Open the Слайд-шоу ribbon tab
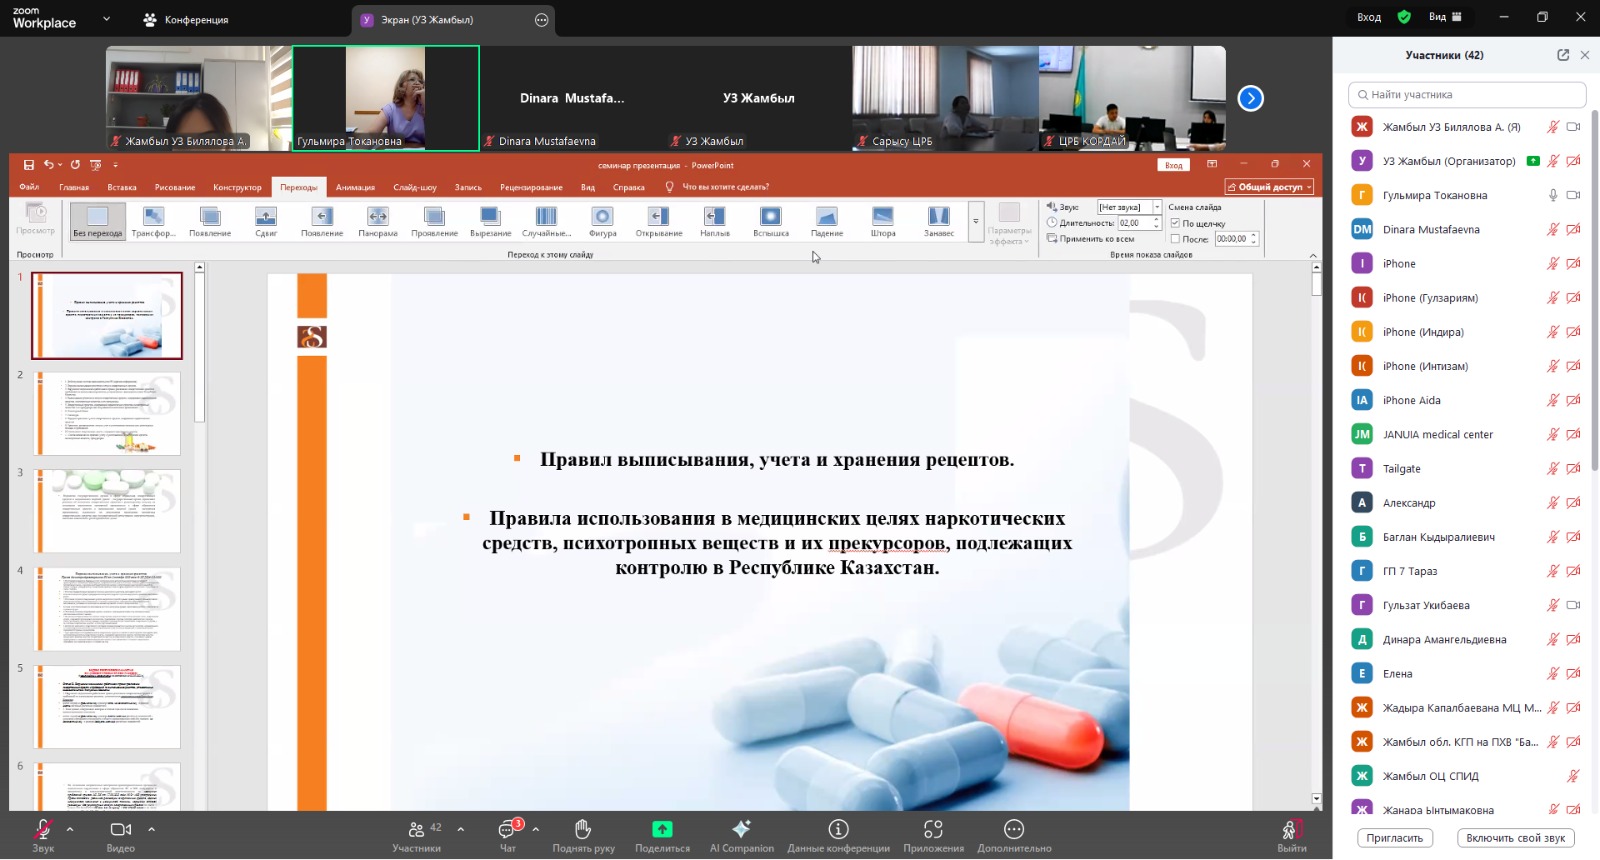Viewport: 1600px width, 860px height. click(x=415, y=187)
